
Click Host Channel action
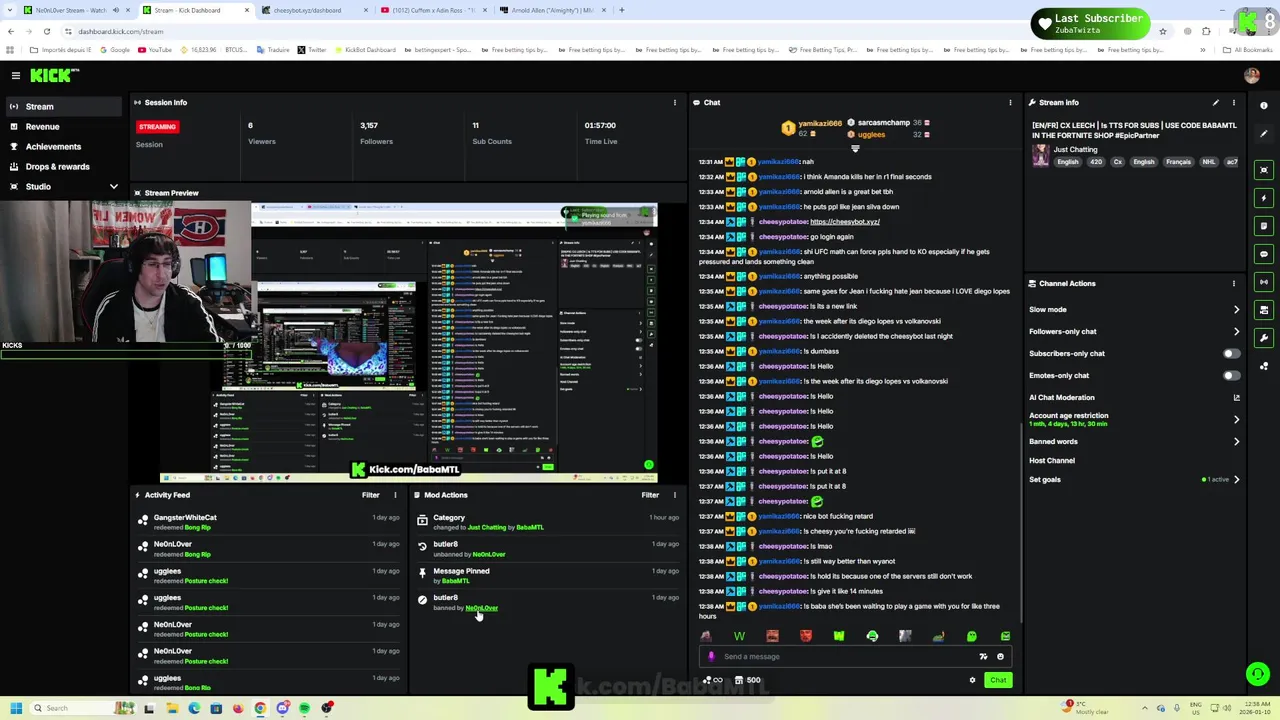point(1052,460)
